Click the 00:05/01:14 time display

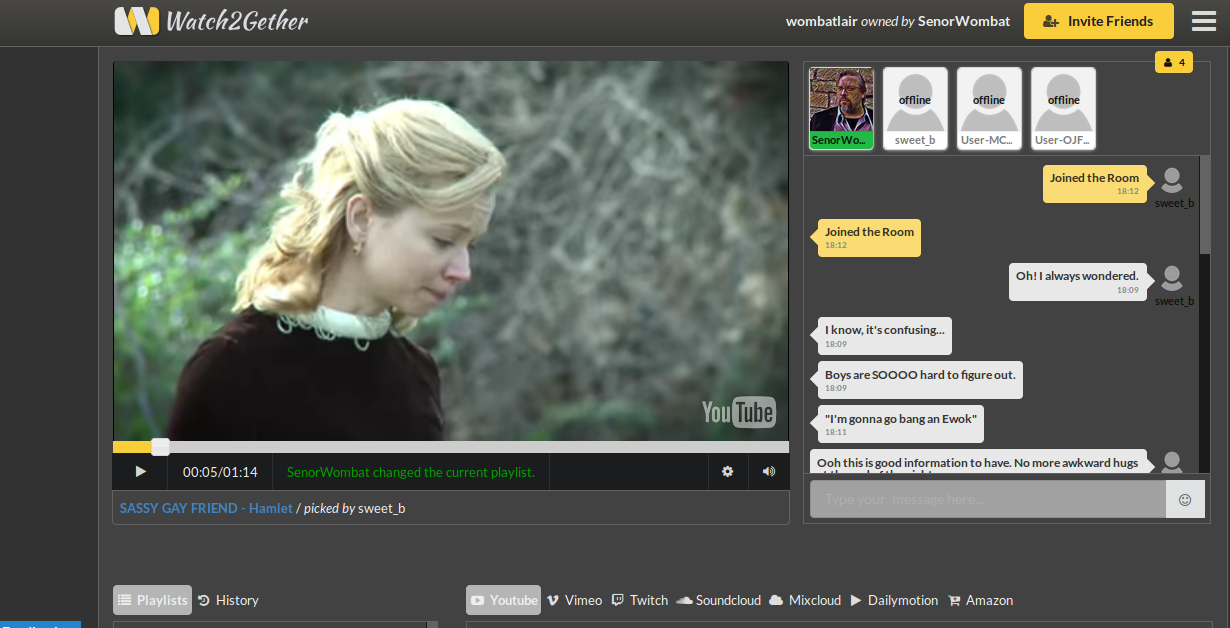click(220, 472)
